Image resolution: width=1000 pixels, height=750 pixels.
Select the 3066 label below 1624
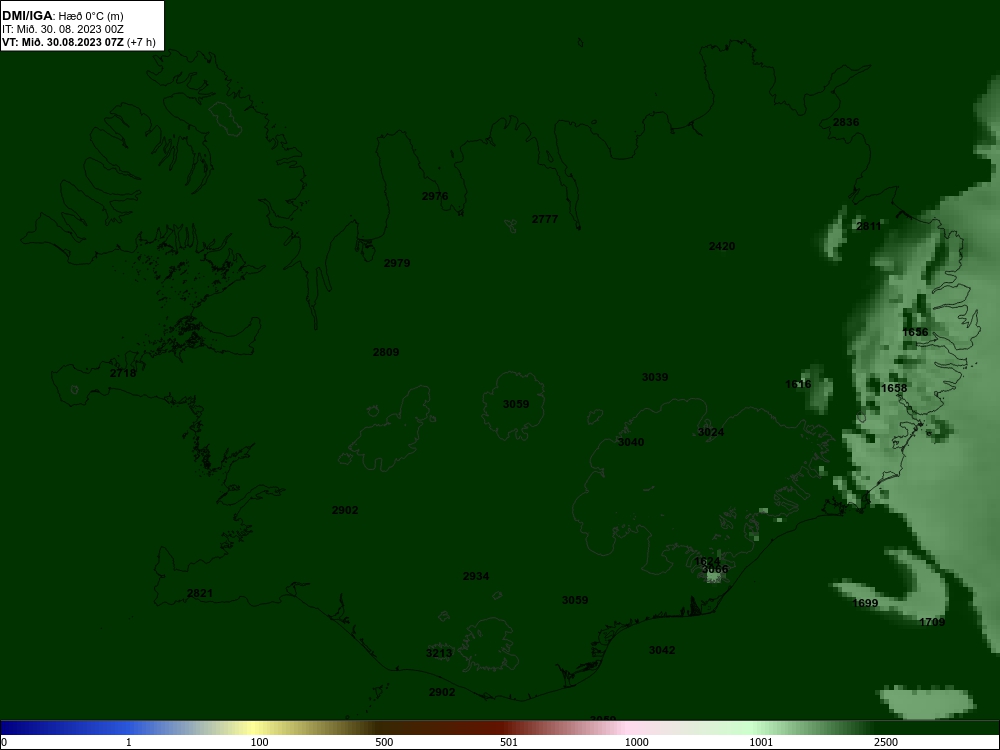pos(715,570)
